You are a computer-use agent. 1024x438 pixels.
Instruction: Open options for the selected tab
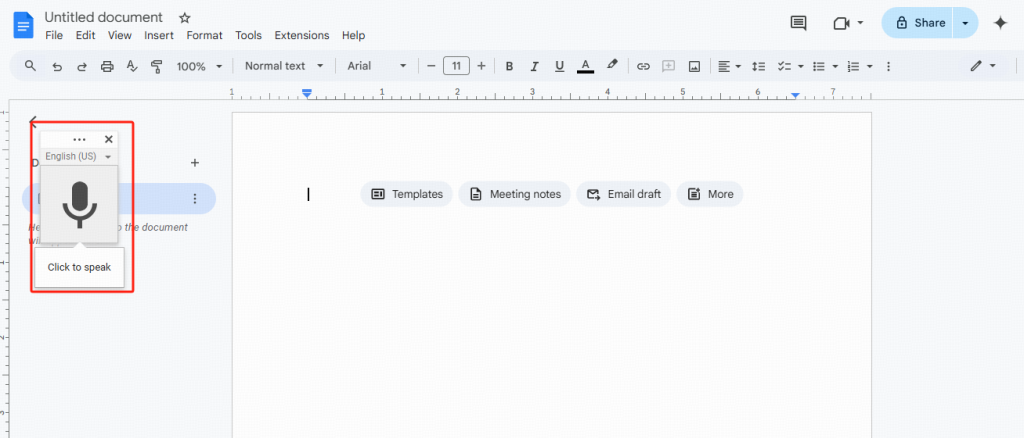pos(194,198)
